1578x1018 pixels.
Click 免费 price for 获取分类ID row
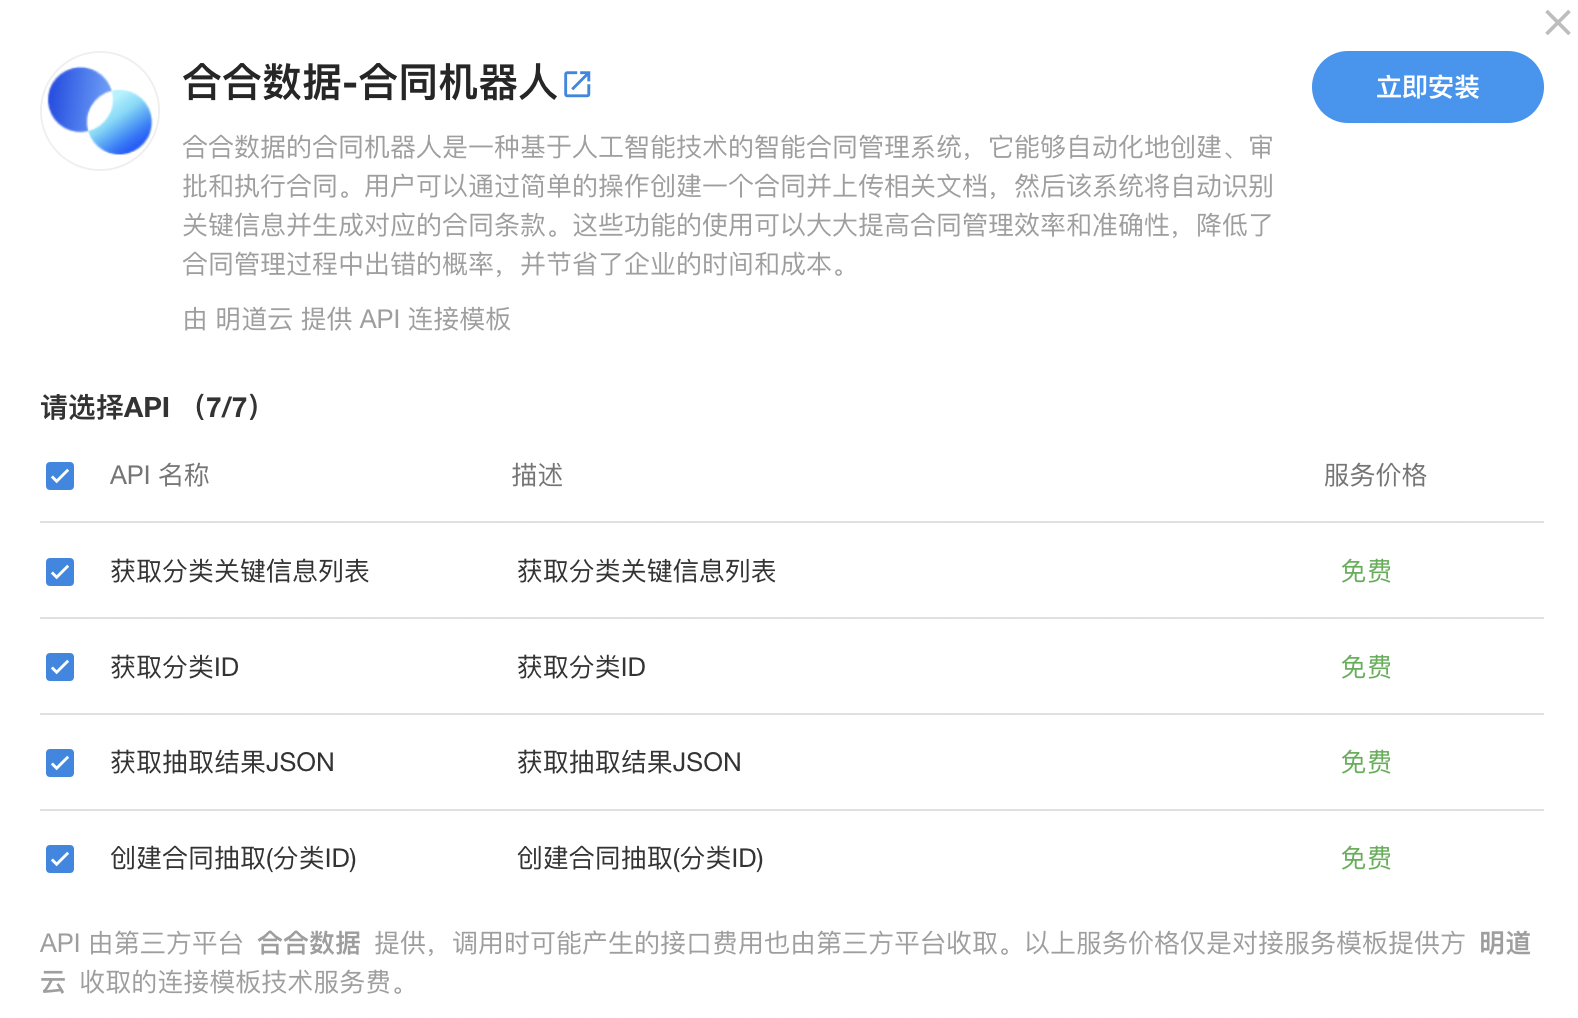1366,667
